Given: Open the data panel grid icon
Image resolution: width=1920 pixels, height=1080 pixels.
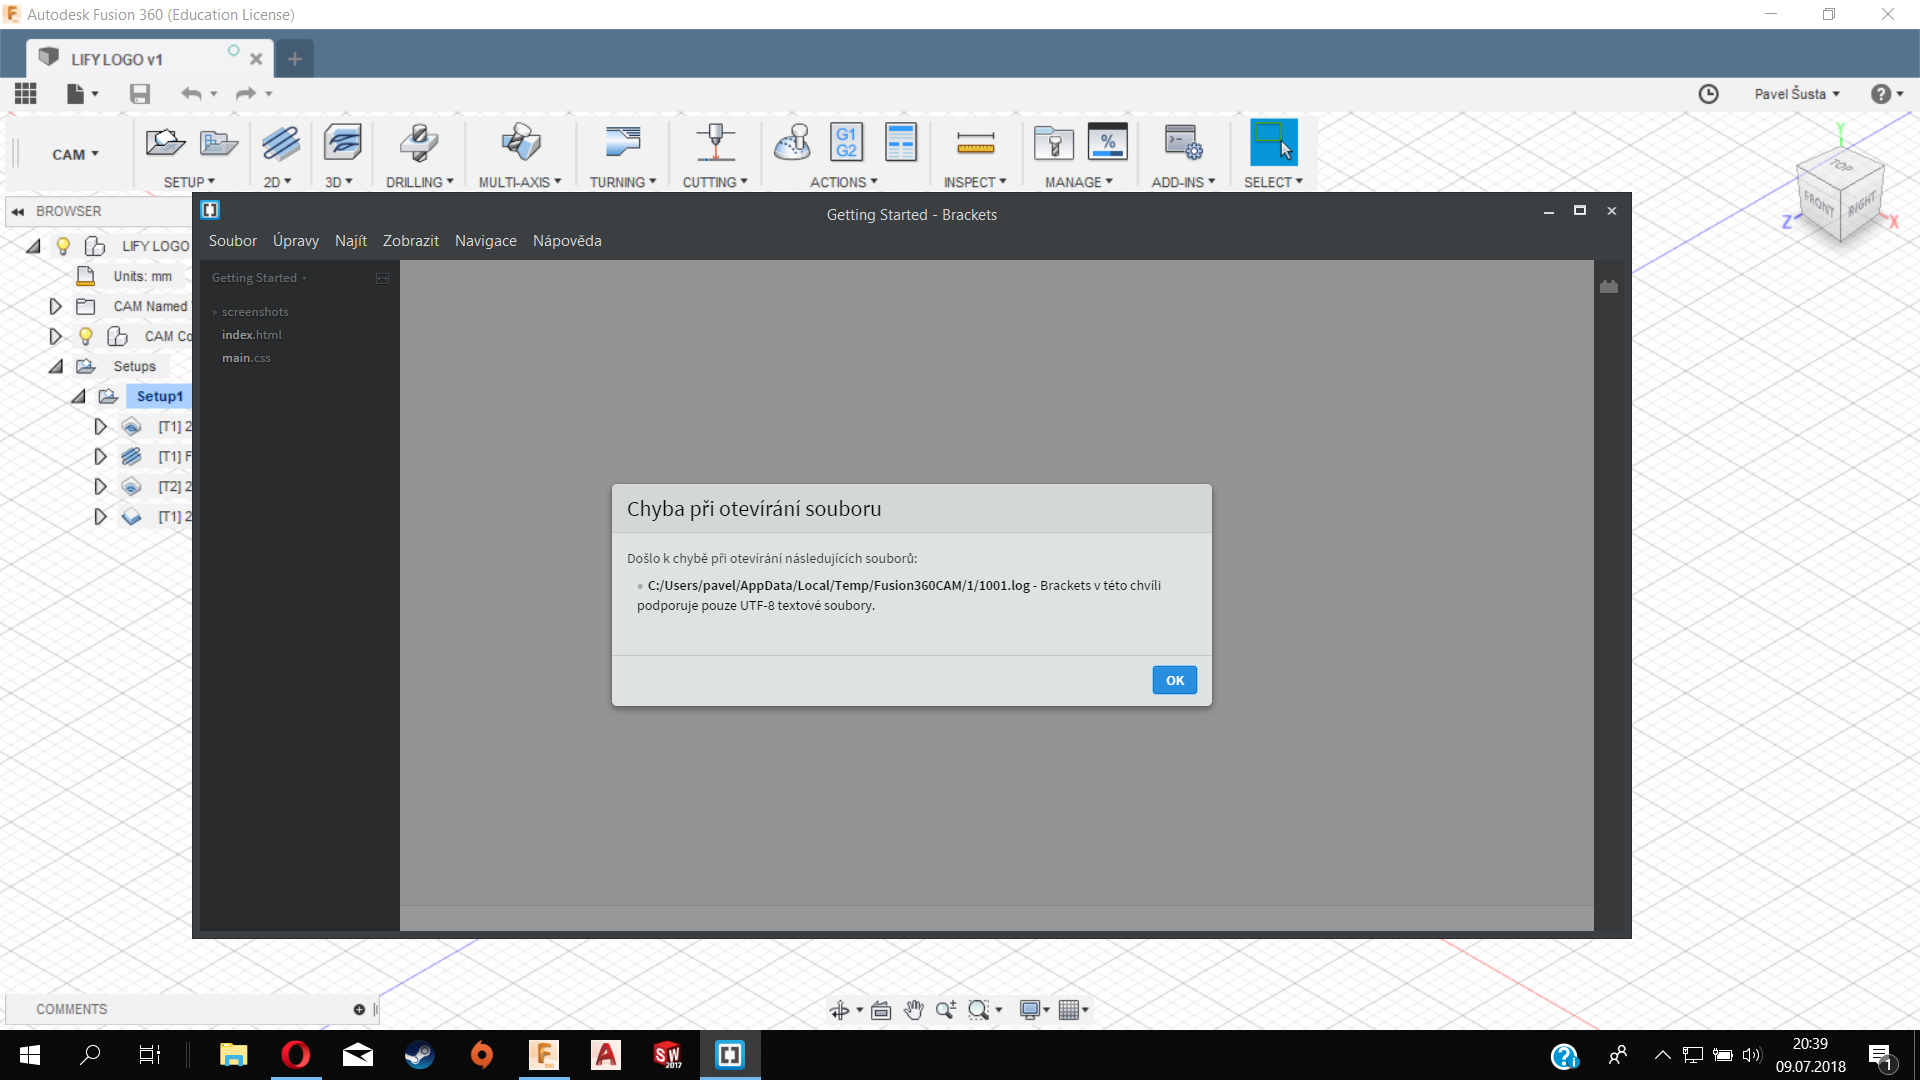Looking at the screenshot, I should pyautogui.click(x=26, y=94).
